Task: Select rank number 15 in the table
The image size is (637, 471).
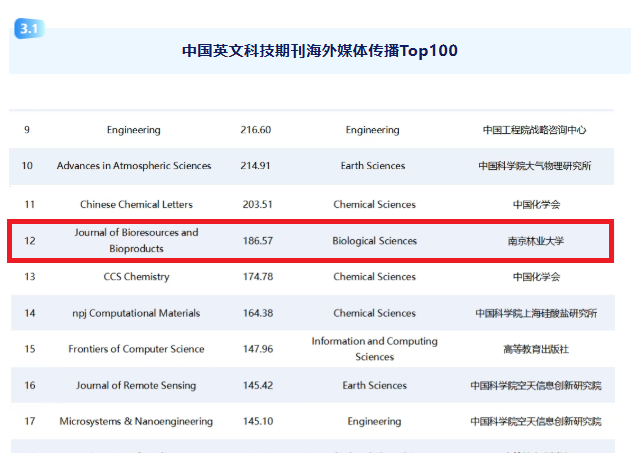Action: pos(28,349)
